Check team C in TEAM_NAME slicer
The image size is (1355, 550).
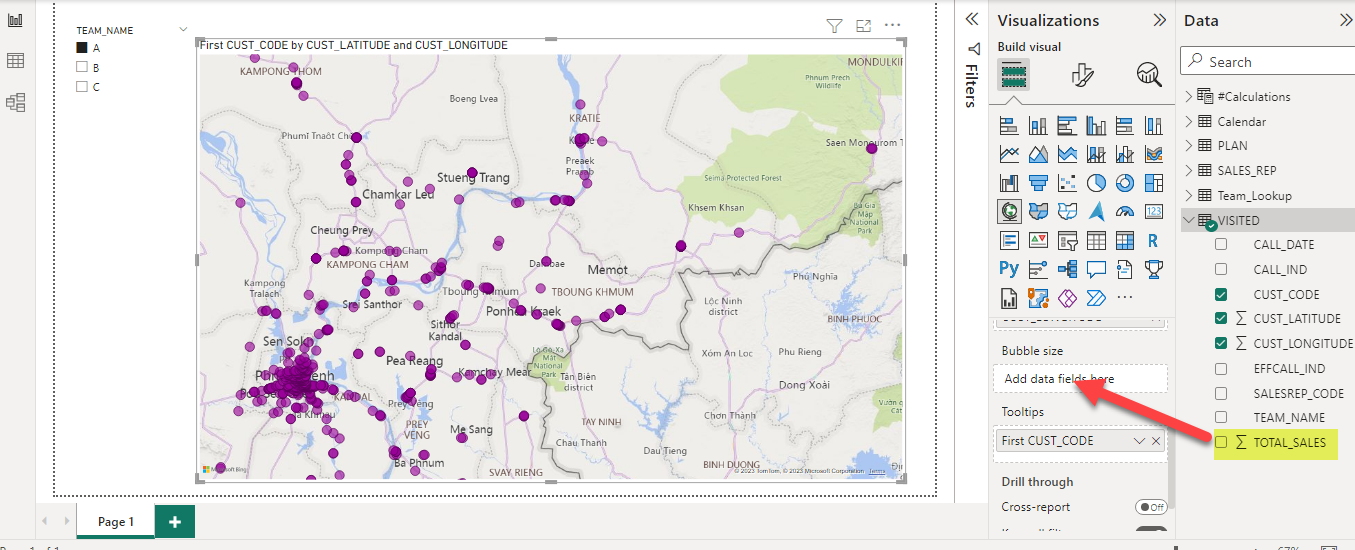[82, 87]
